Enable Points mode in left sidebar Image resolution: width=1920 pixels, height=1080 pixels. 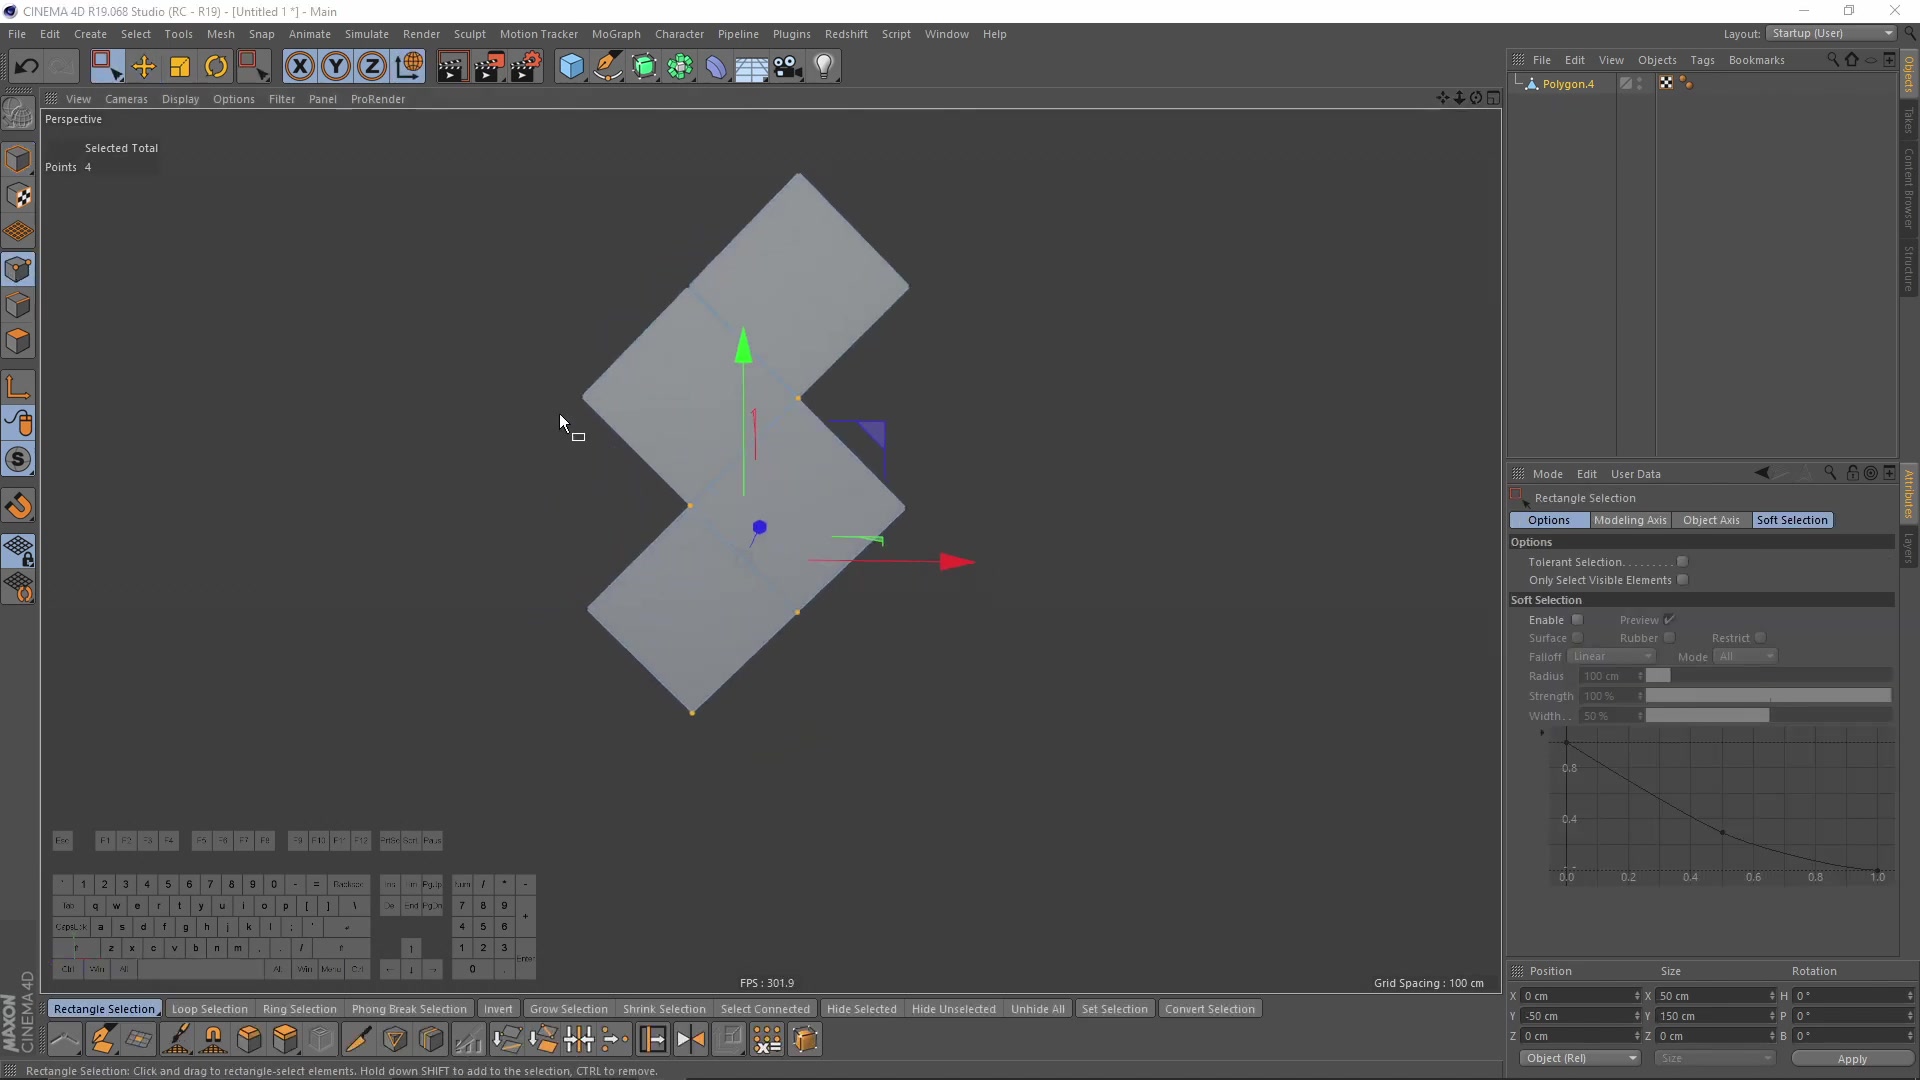pos(18,269)
